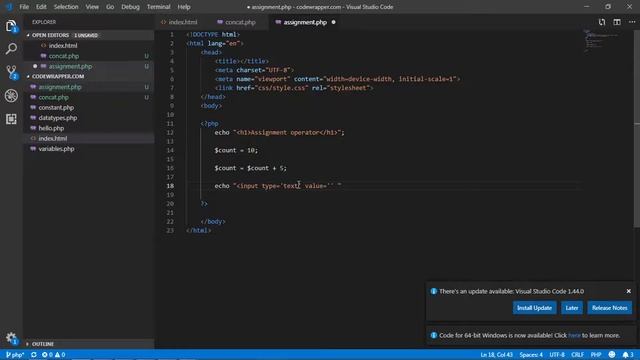
Task: Open feedback smiley in status bar
Action: 611,355
